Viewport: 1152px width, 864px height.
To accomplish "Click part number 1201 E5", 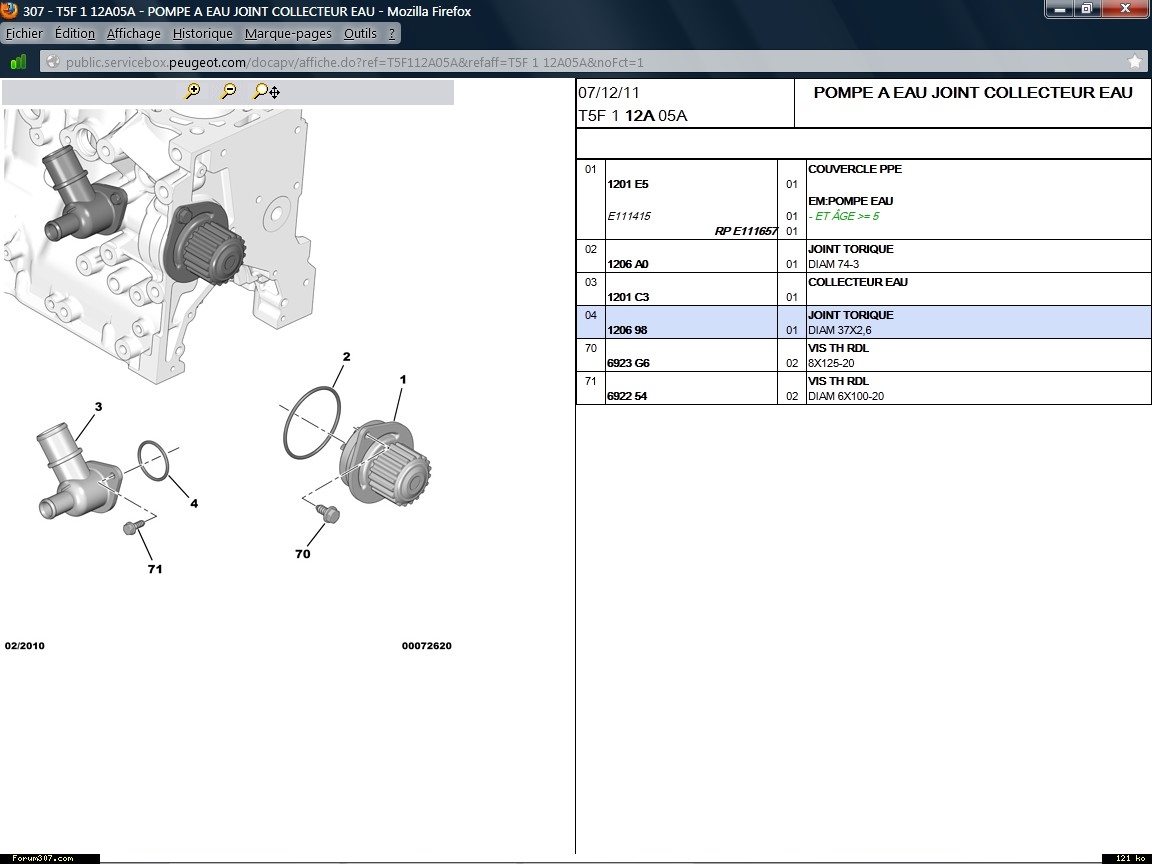I will [628, 185].
